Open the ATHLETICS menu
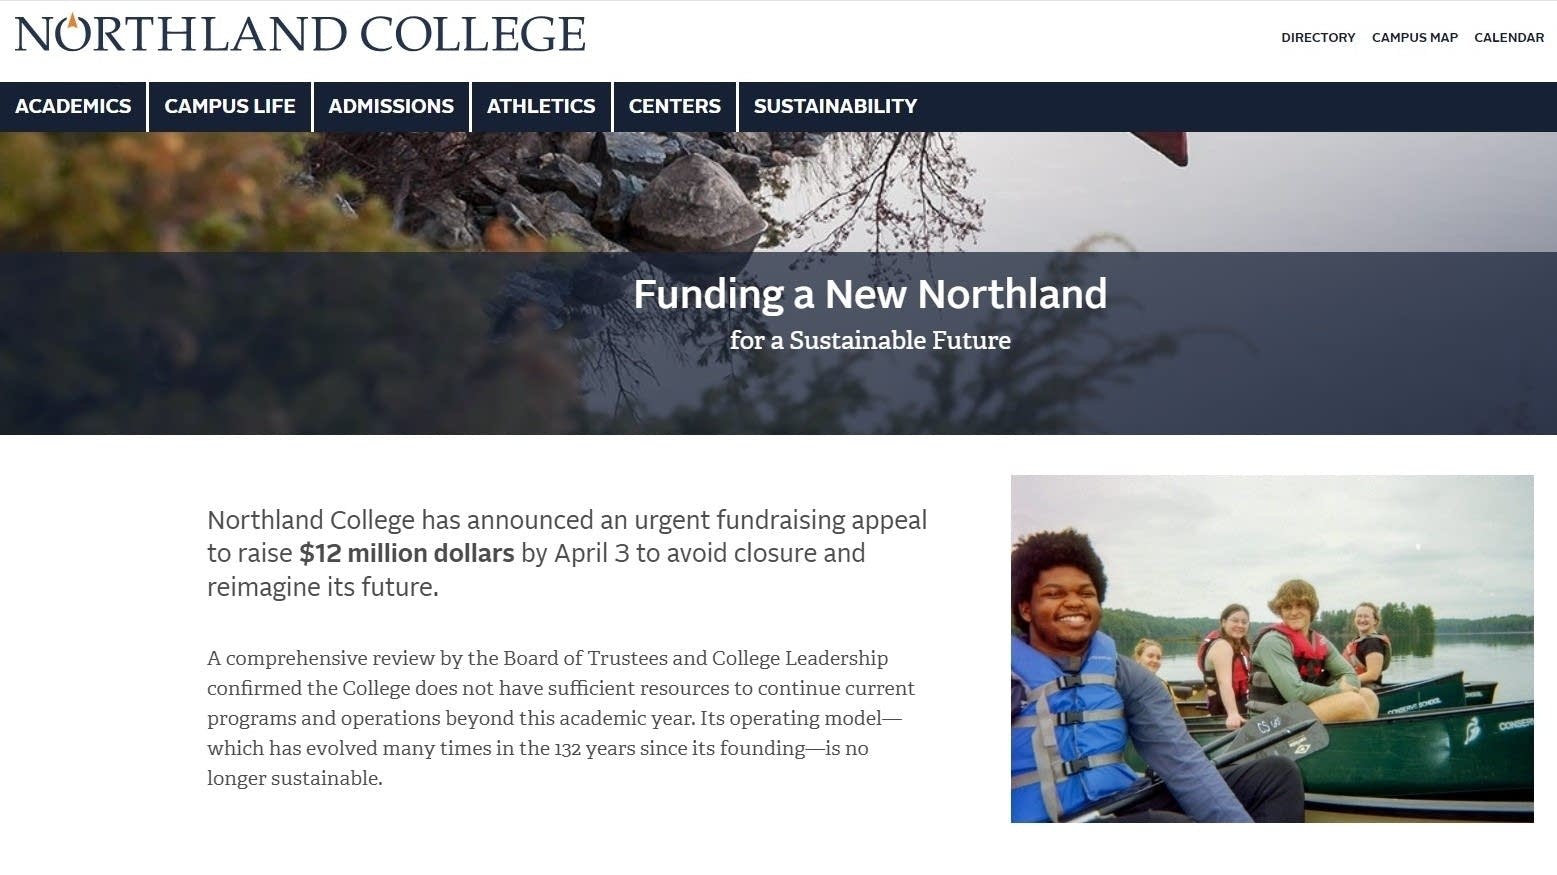The image size is (1557, 875). click(540, 106)
